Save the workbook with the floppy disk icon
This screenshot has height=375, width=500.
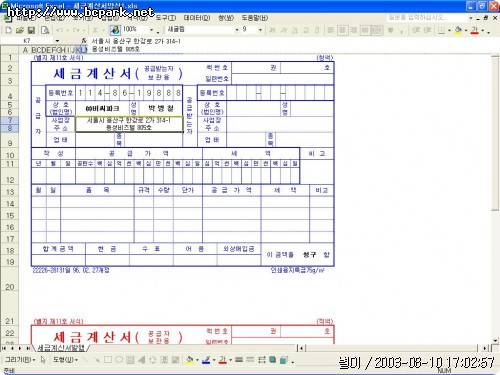(x=31, y=30)
